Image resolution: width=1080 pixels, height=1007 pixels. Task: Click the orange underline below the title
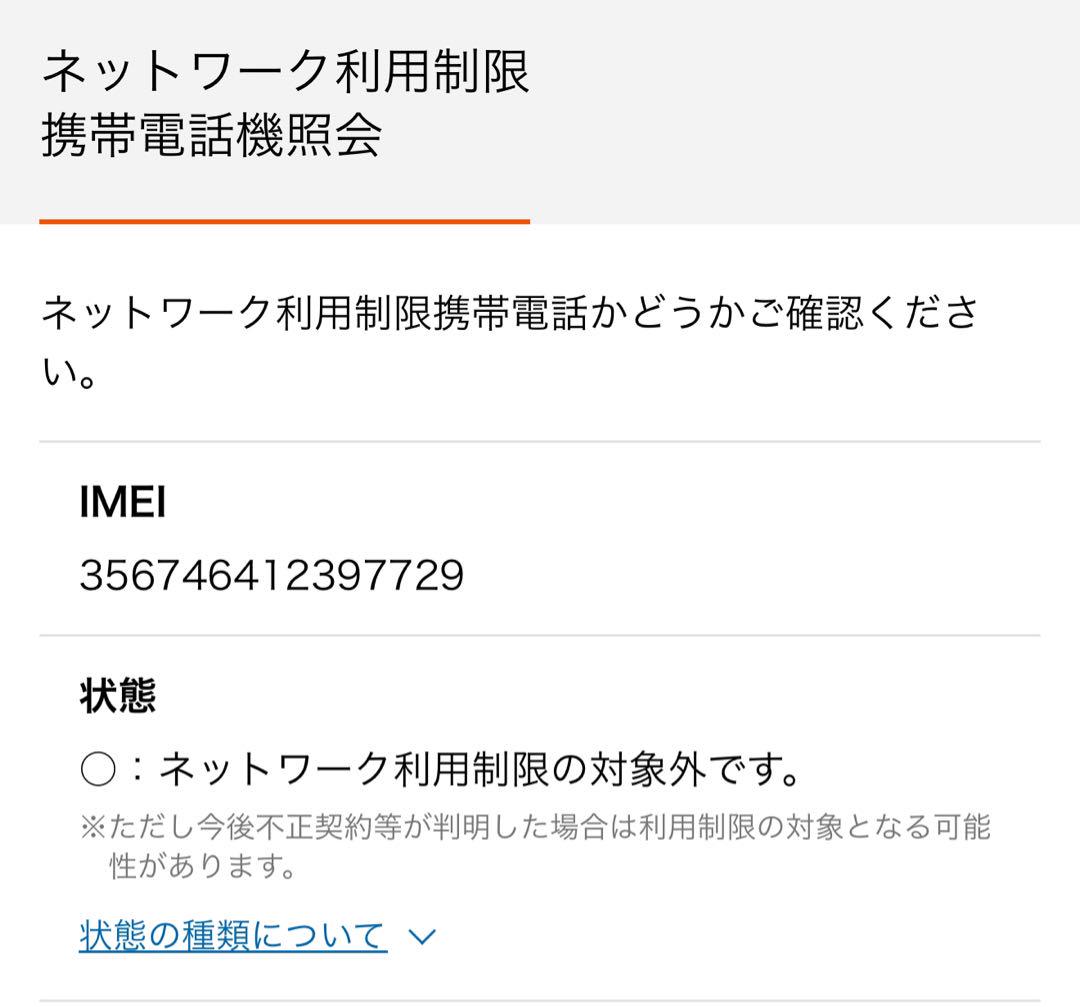pos(284,221)
